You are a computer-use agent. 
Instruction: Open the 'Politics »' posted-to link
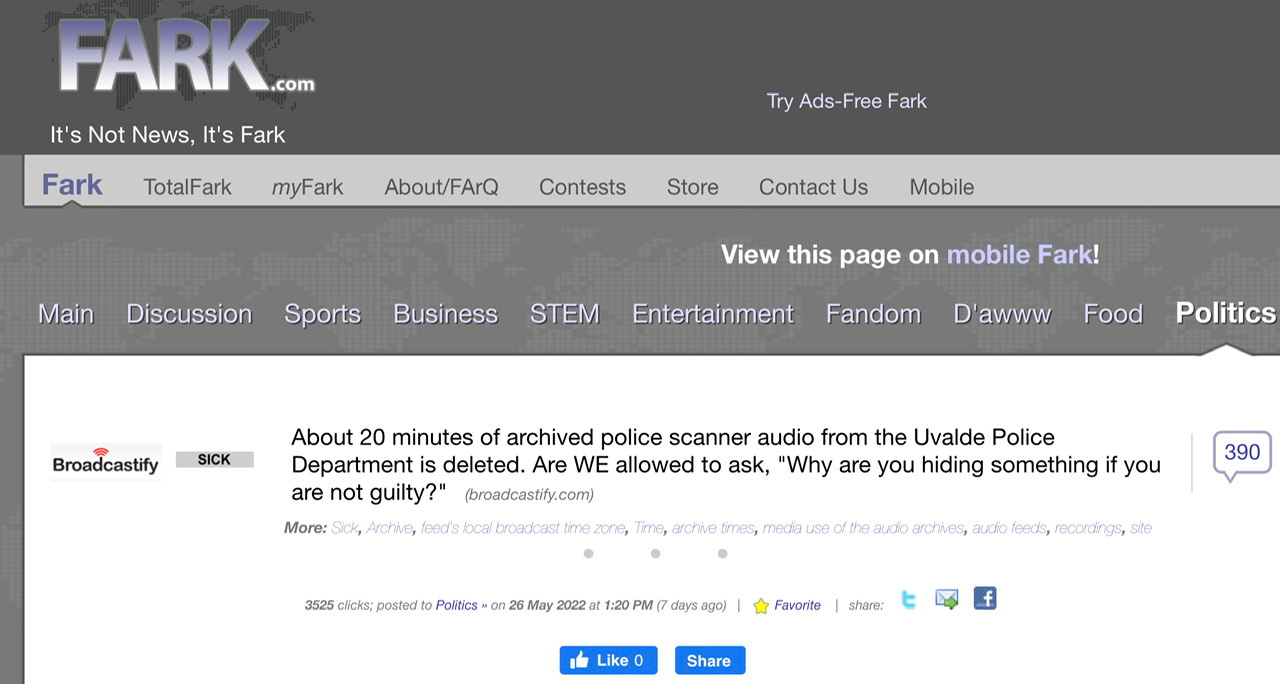462,605
